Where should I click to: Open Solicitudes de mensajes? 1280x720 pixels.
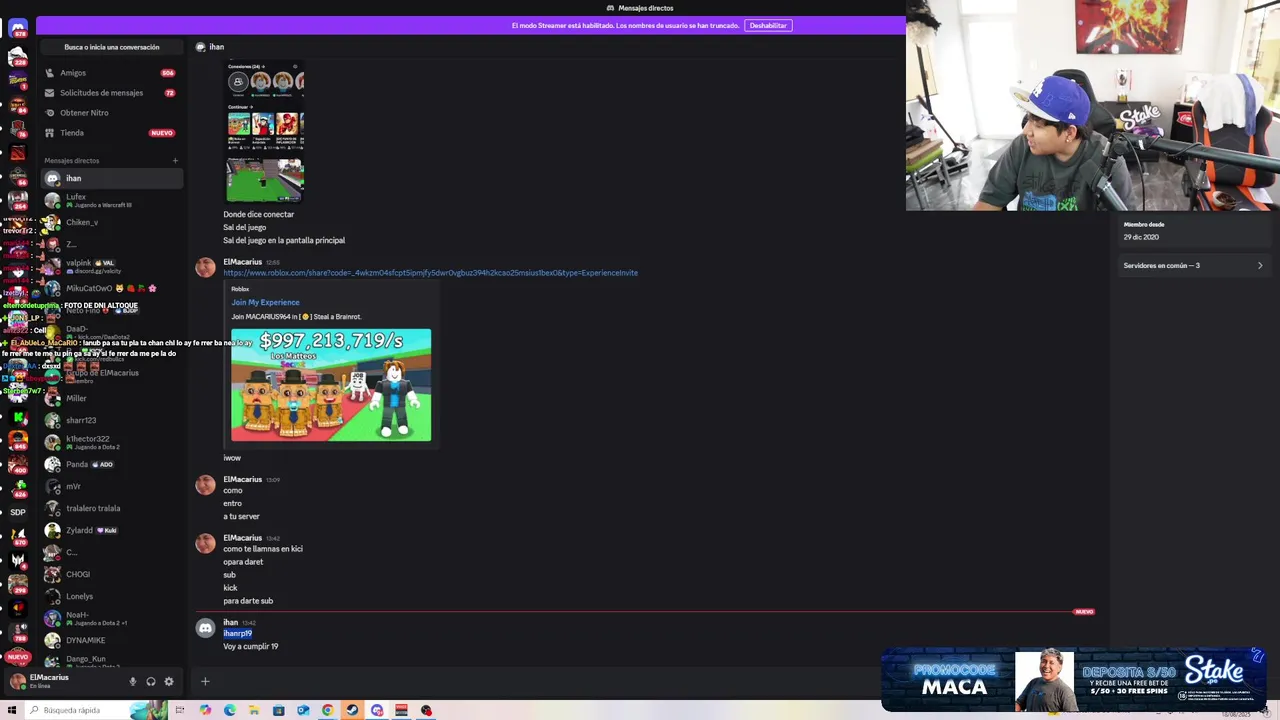pyautogui.click(x=111, y=93)
